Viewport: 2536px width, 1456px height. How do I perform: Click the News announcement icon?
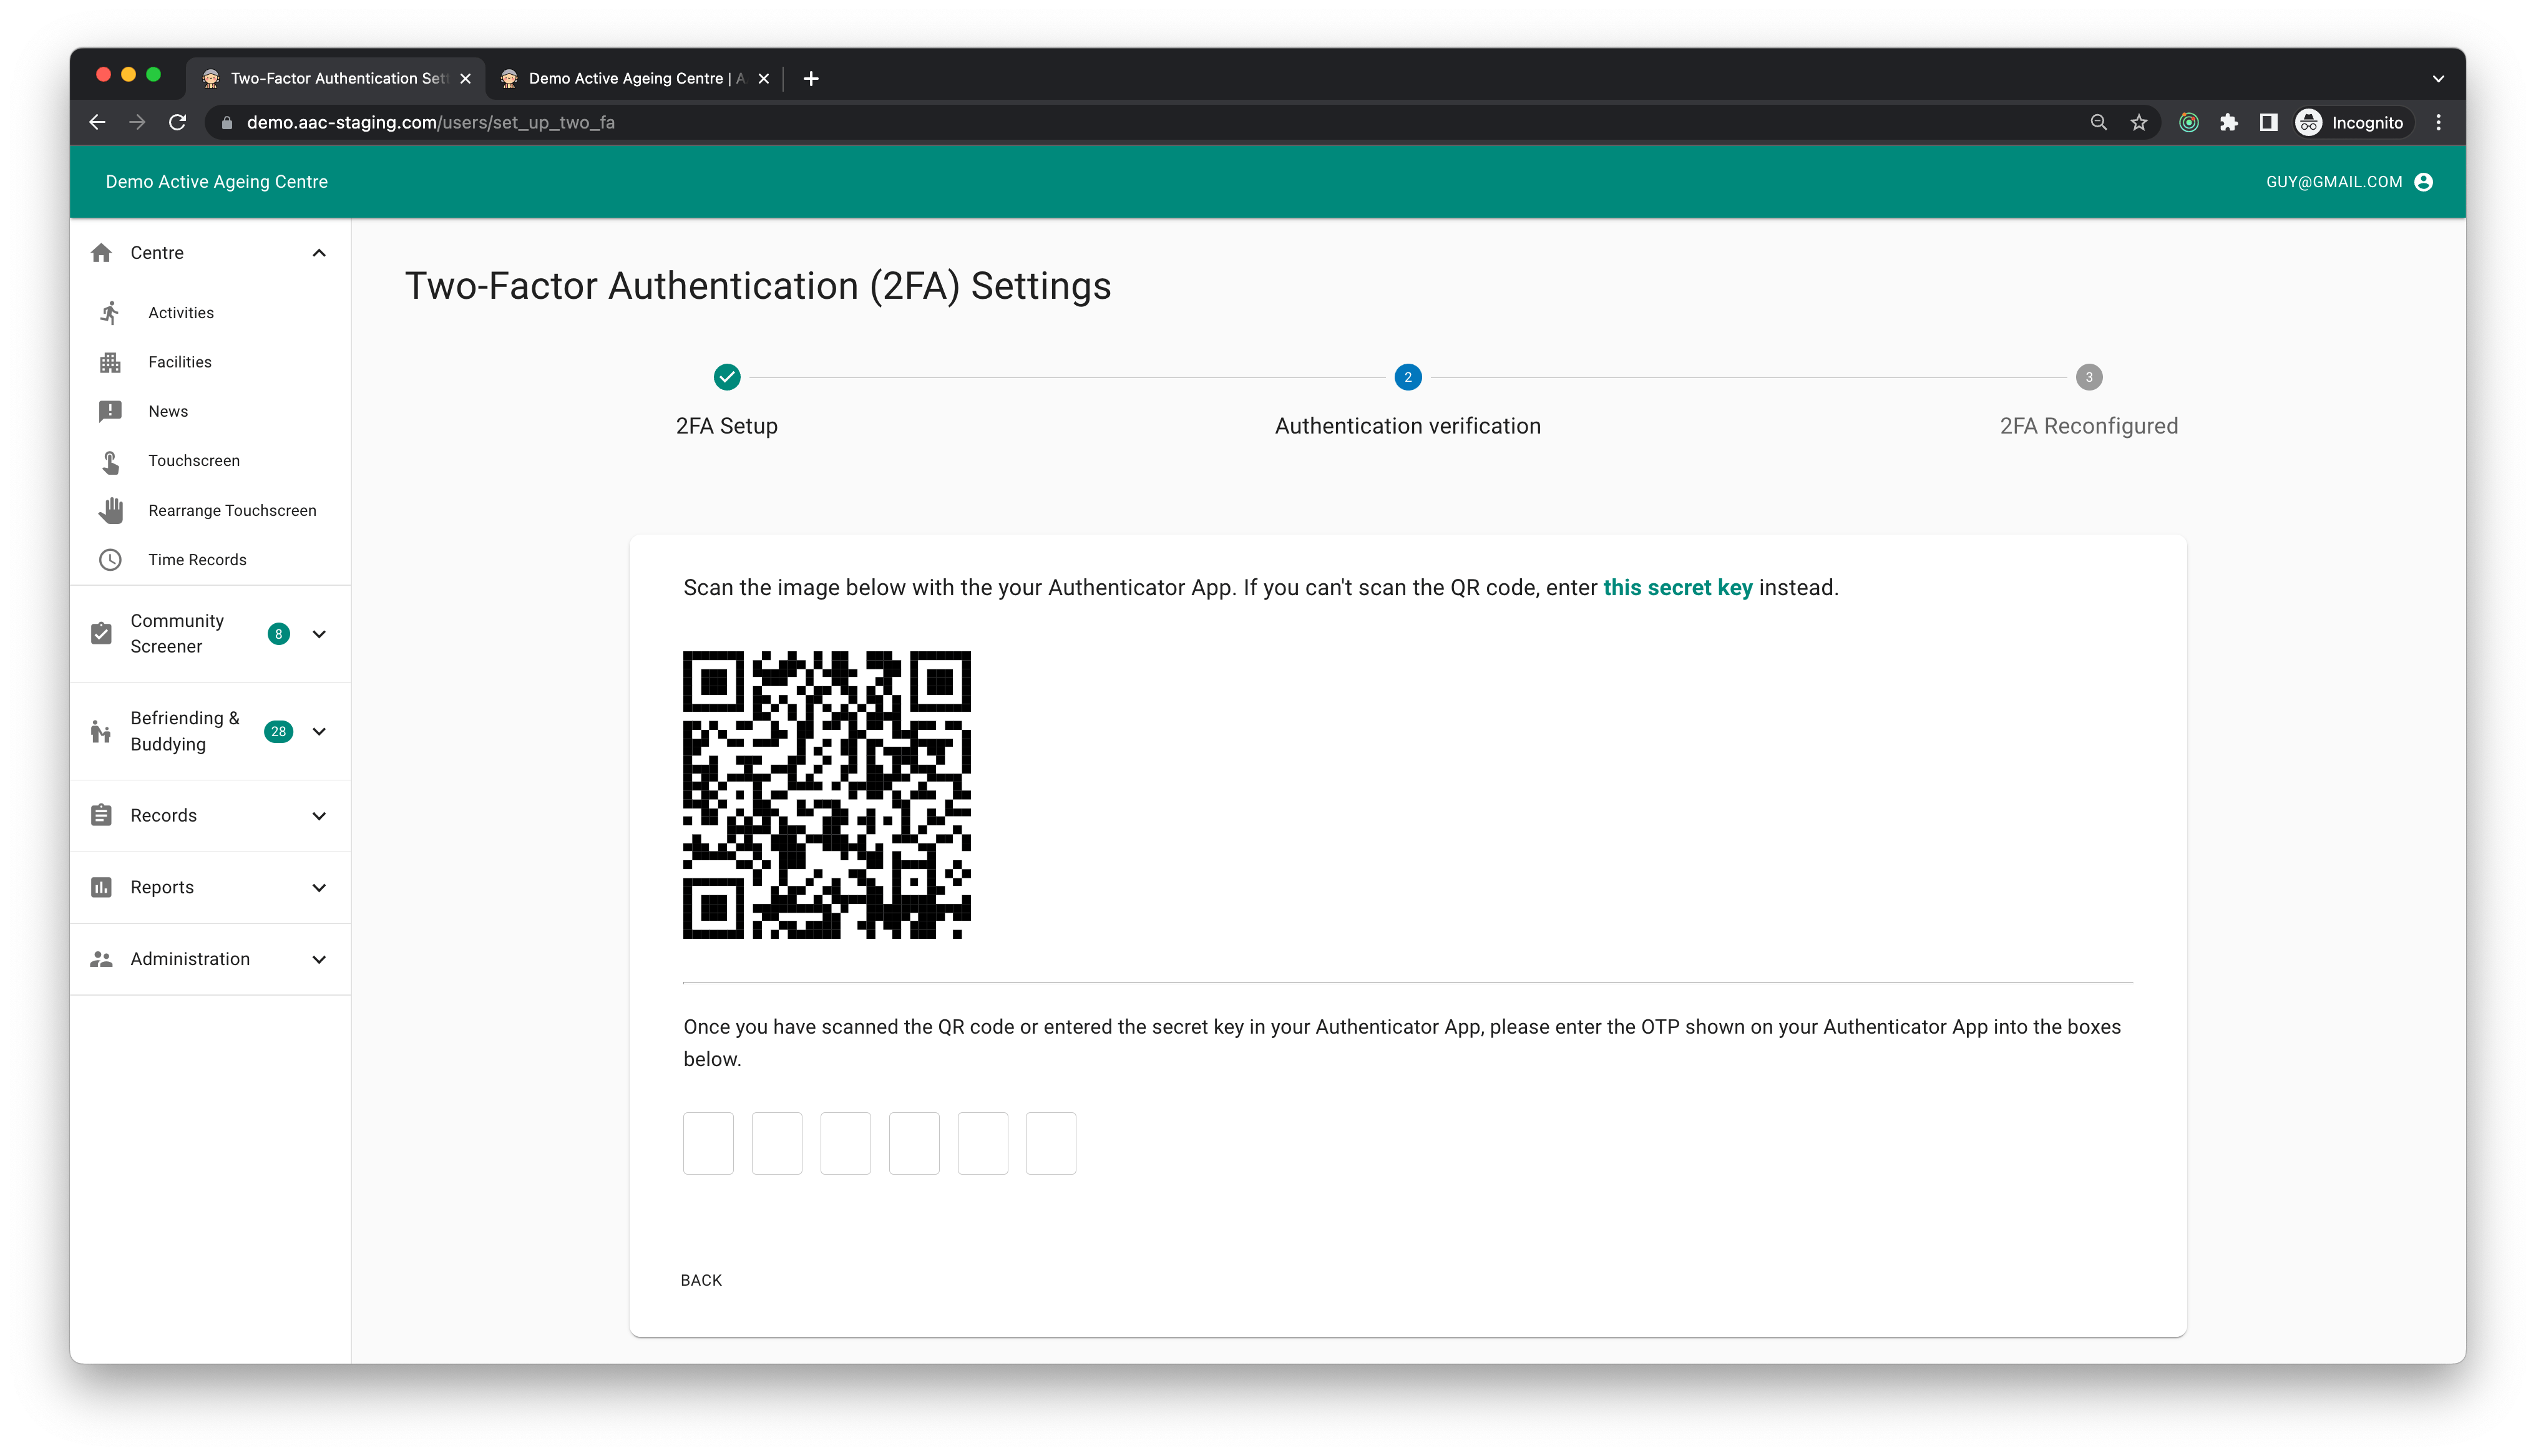(x=110, y=411)
